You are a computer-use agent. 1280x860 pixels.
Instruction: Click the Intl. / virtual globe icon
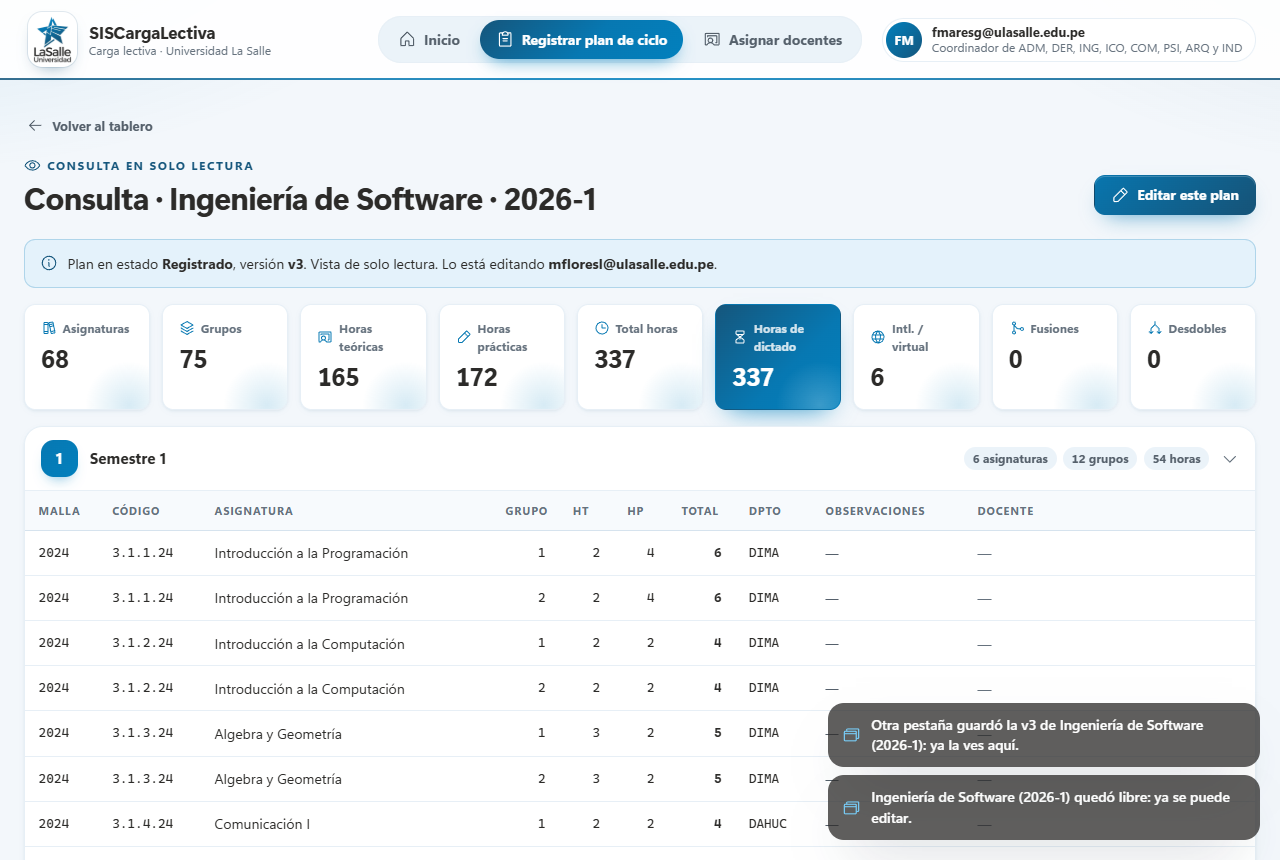click(878, 337)
